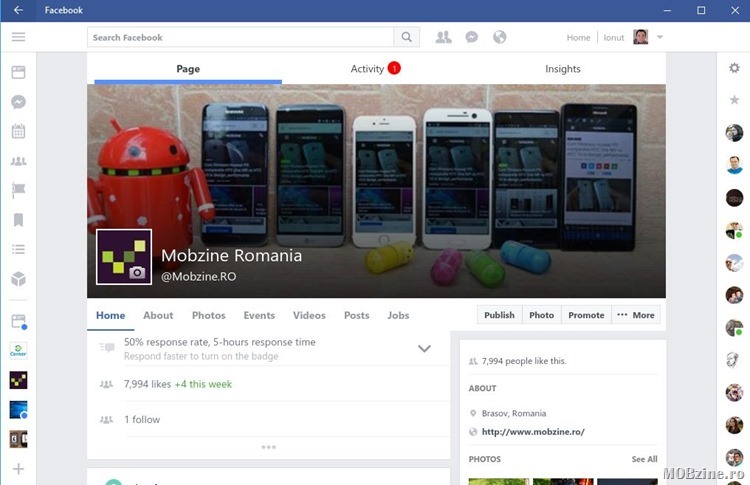
Task: Open Mobzine page shortcut in sidebar
Action: click(x=18, y=380)
